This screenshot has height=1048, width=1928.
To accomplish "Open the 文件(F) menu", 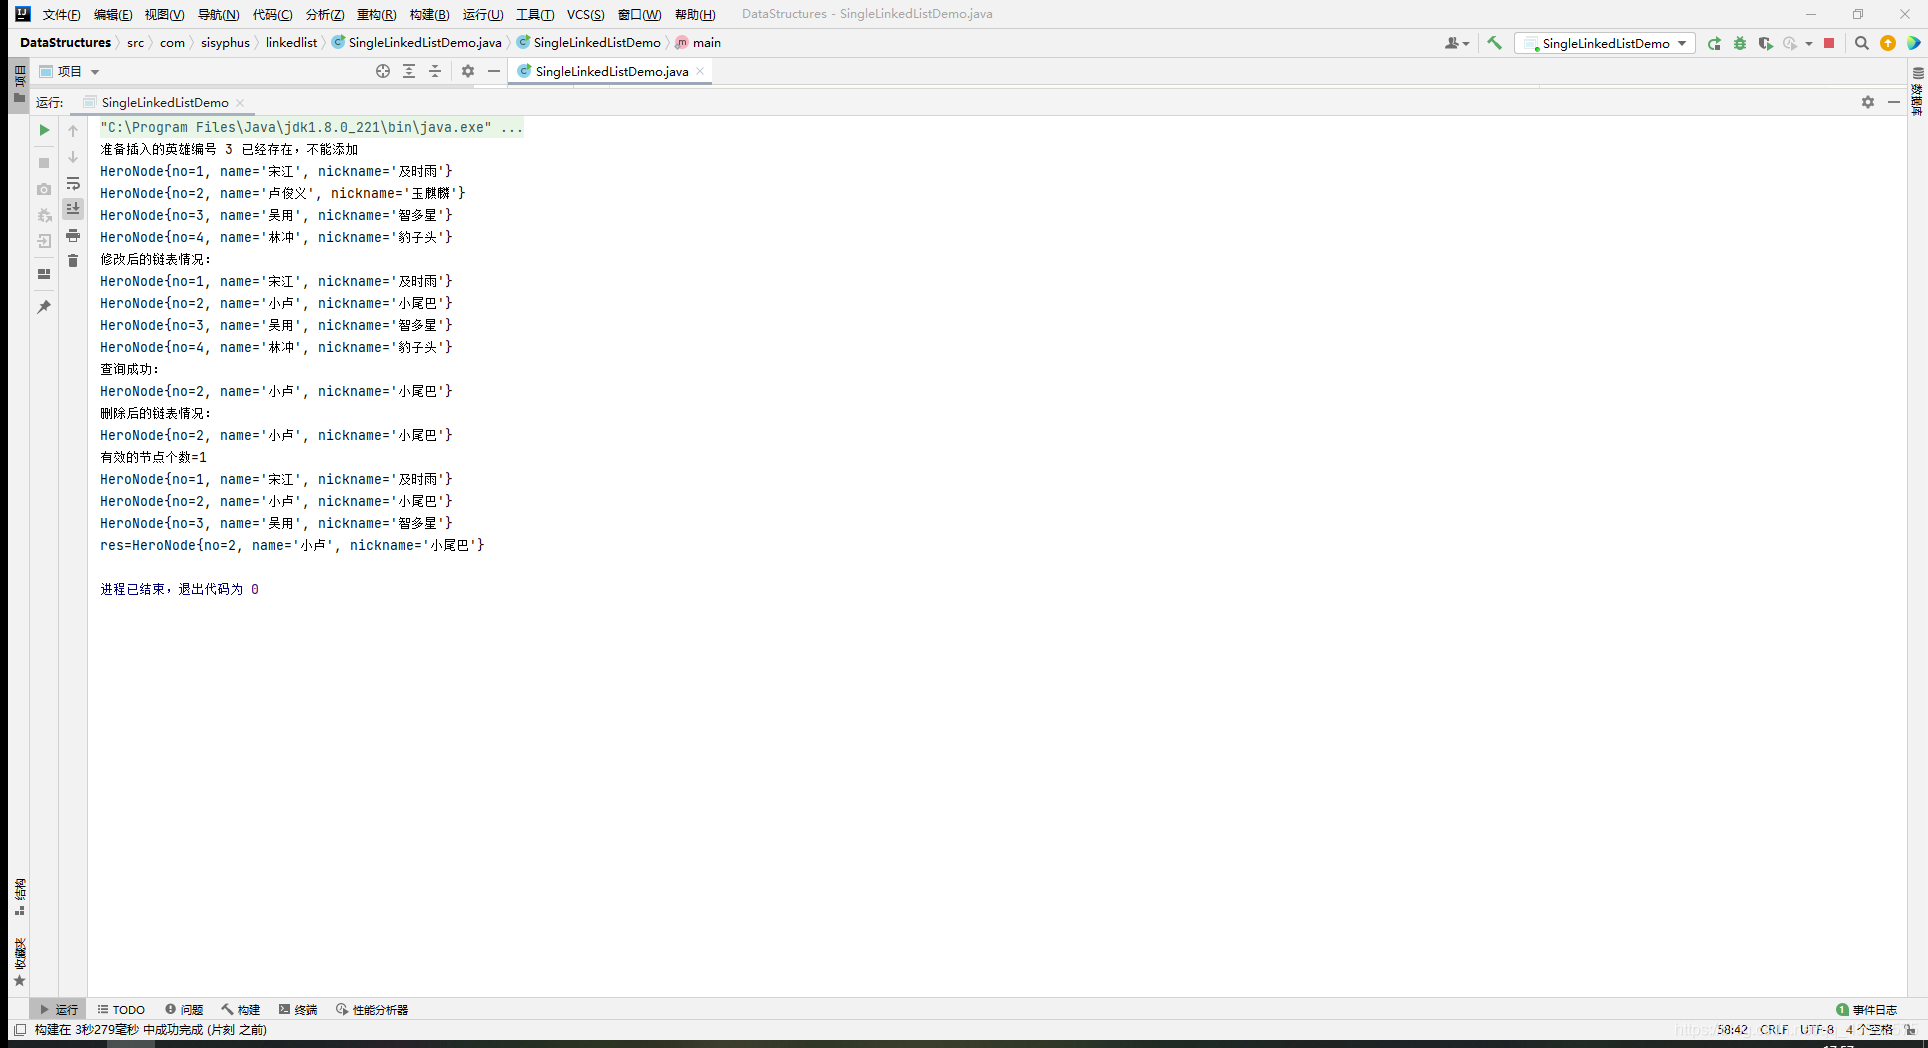I will [61, 14].
